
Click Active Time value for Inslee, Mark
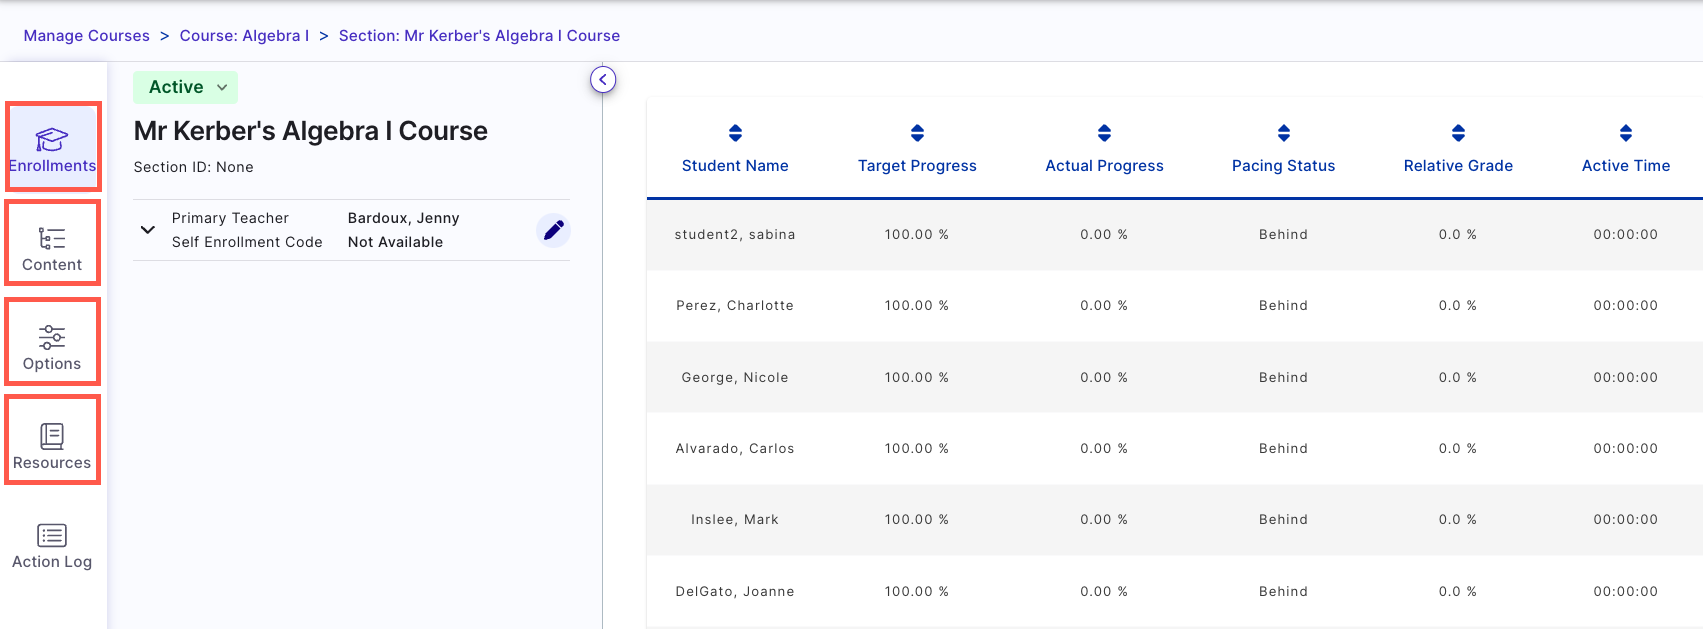(x=1626, y=520)
